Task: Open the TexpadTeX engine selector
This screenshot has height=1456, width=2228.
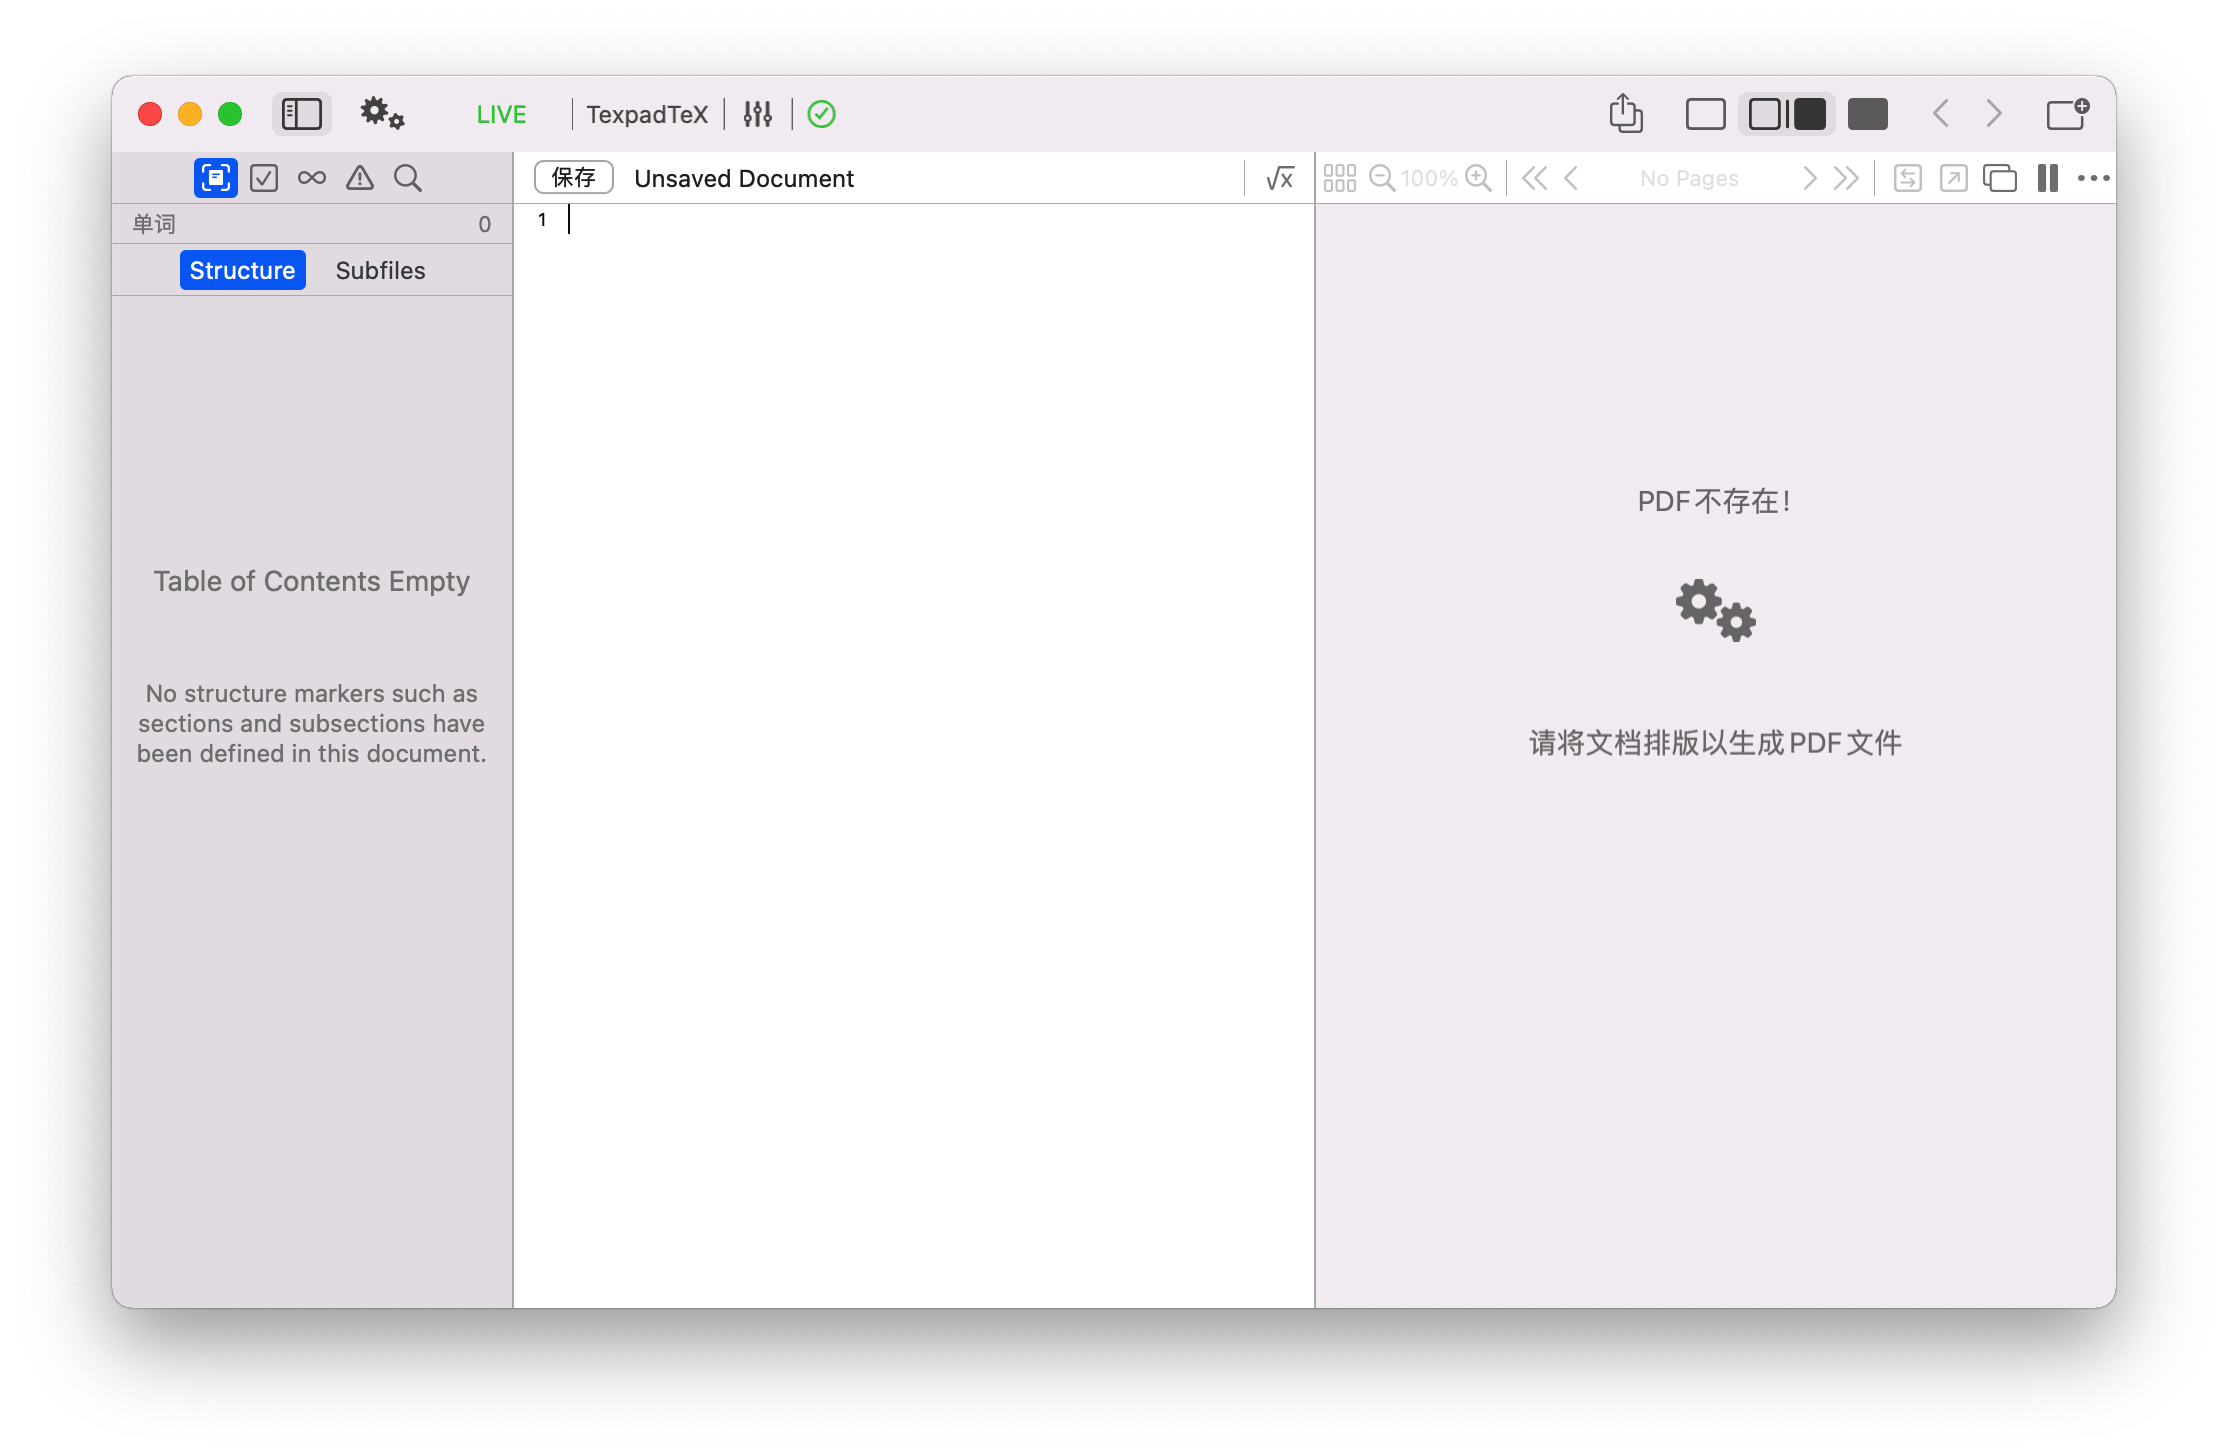Action: [x=645, y=114]
